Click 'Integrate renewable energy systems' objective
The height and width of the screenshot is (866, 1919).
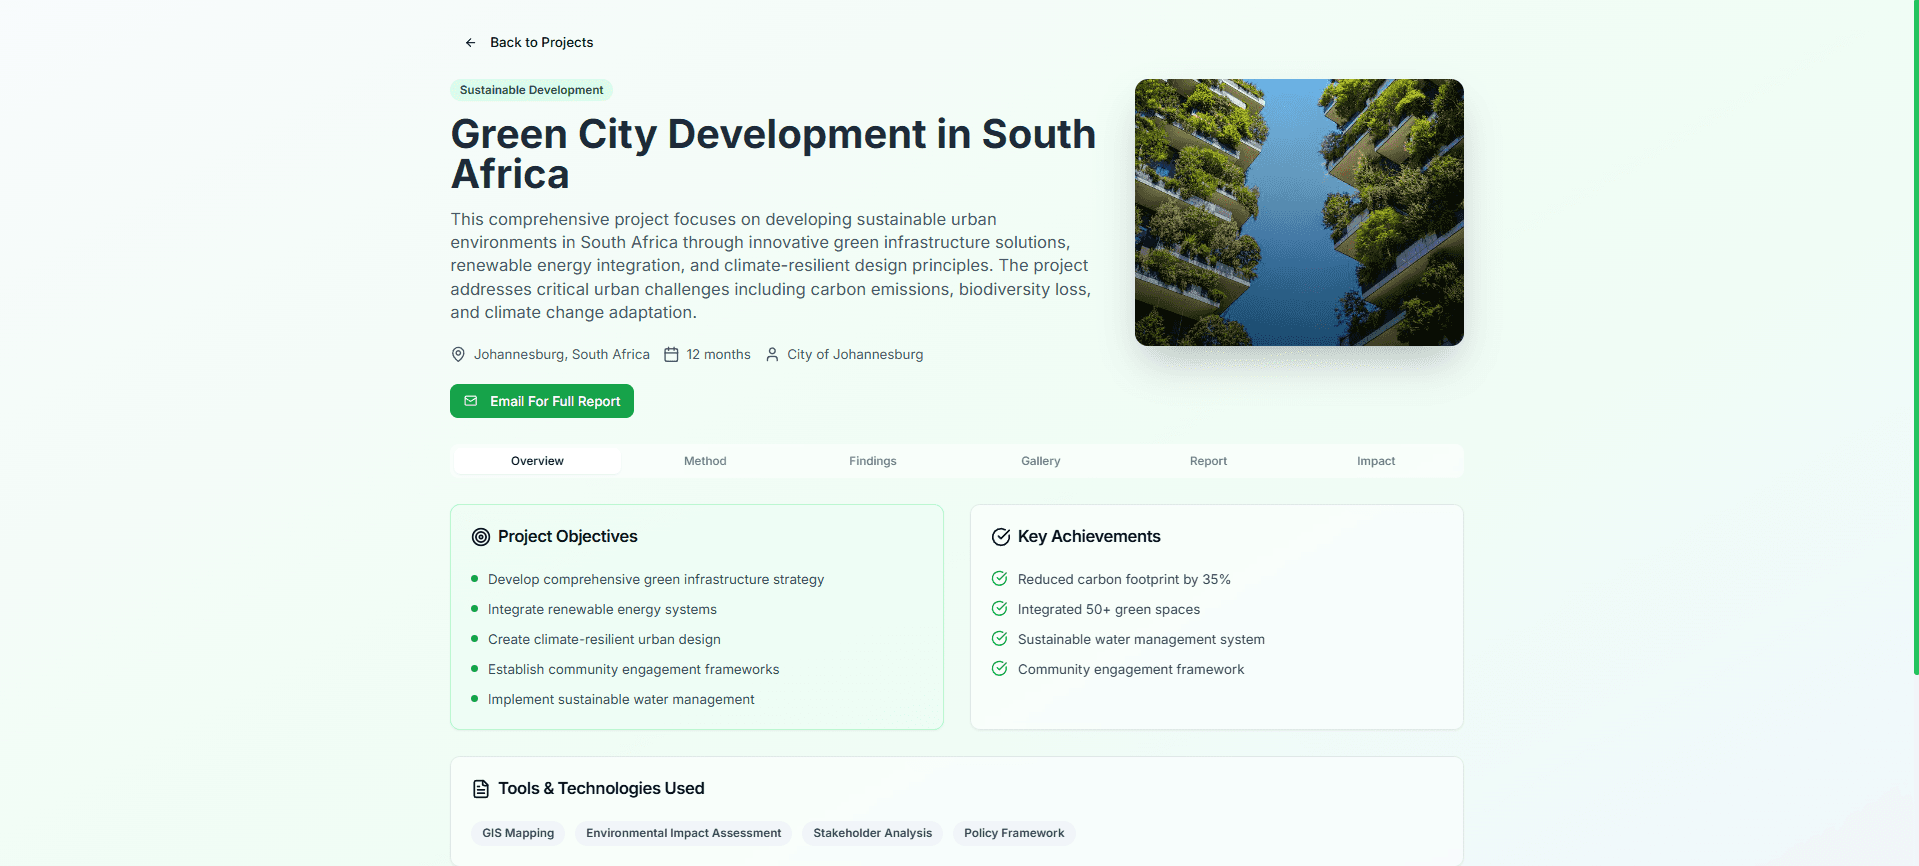click(602, 610)
